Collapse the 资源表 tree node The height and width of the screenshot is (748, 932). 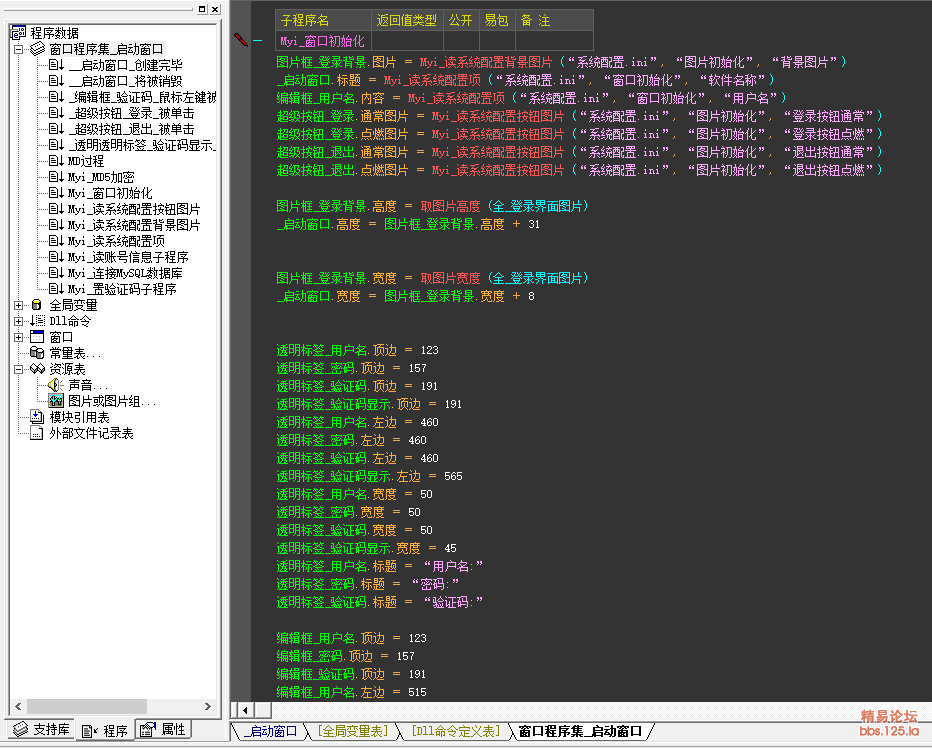(x=19, y=369)
